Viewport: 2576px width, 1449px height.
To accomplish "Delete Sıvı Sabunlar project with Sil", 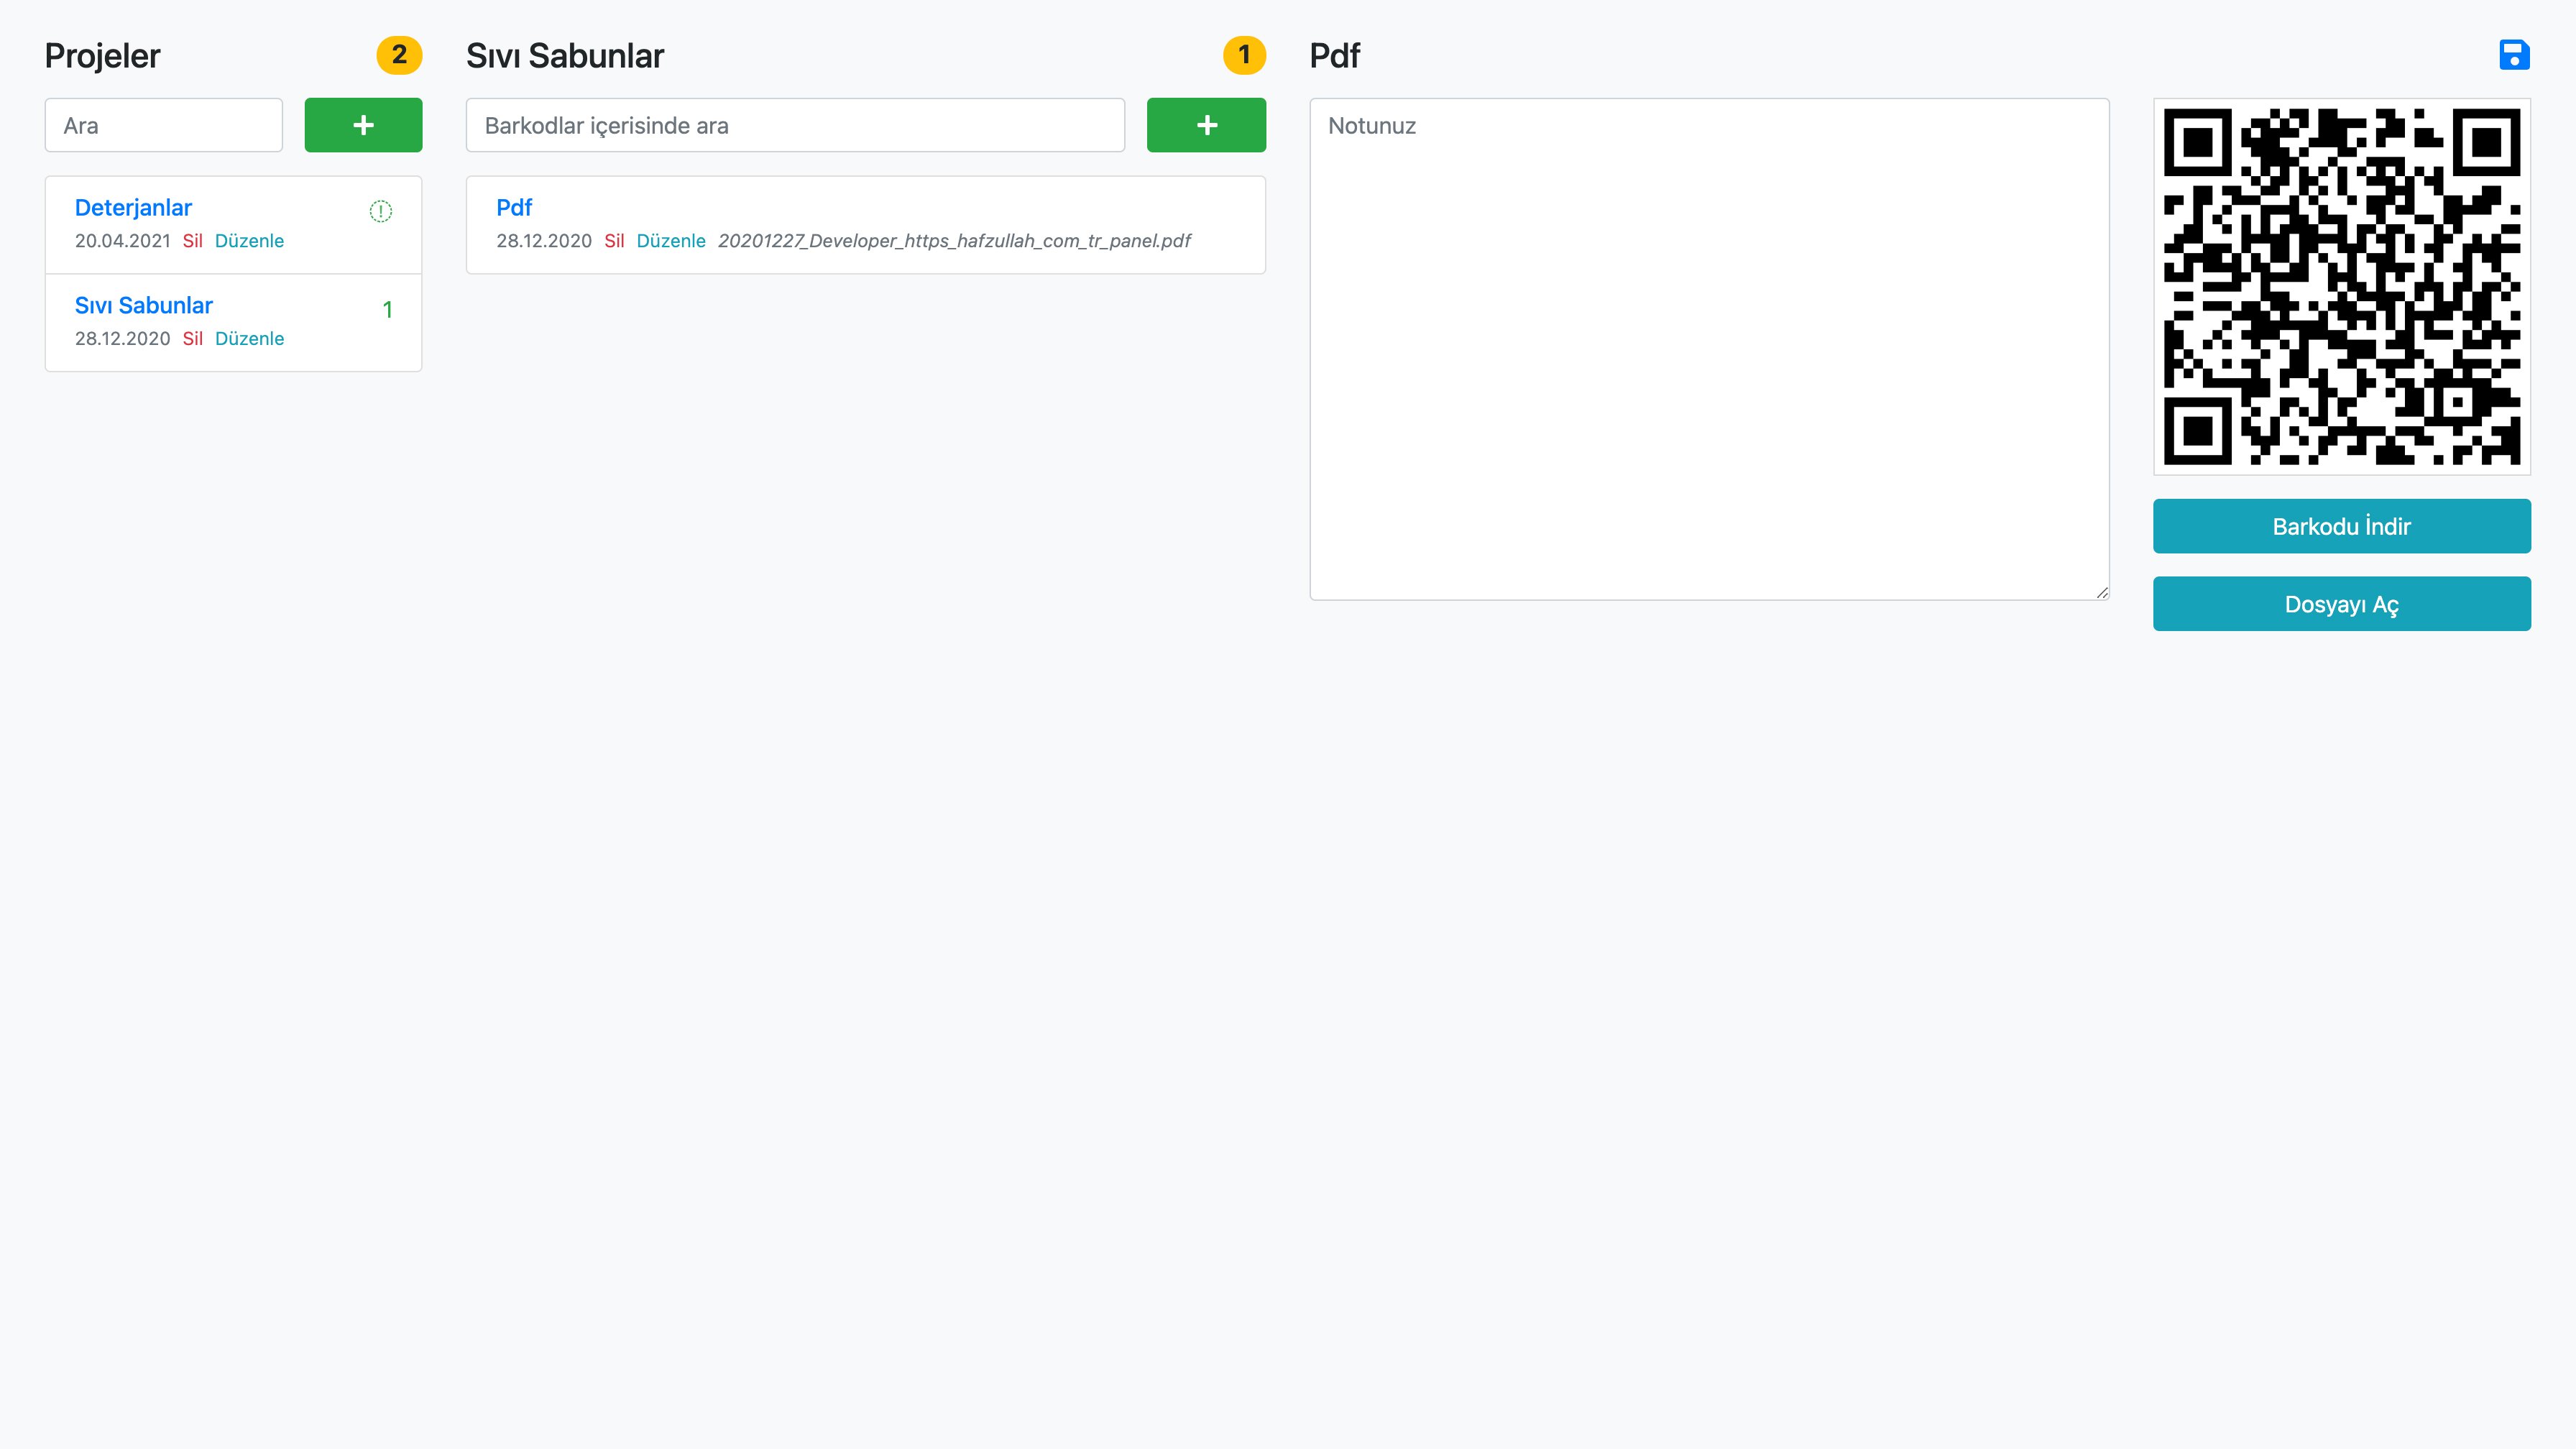I will 193,339.
